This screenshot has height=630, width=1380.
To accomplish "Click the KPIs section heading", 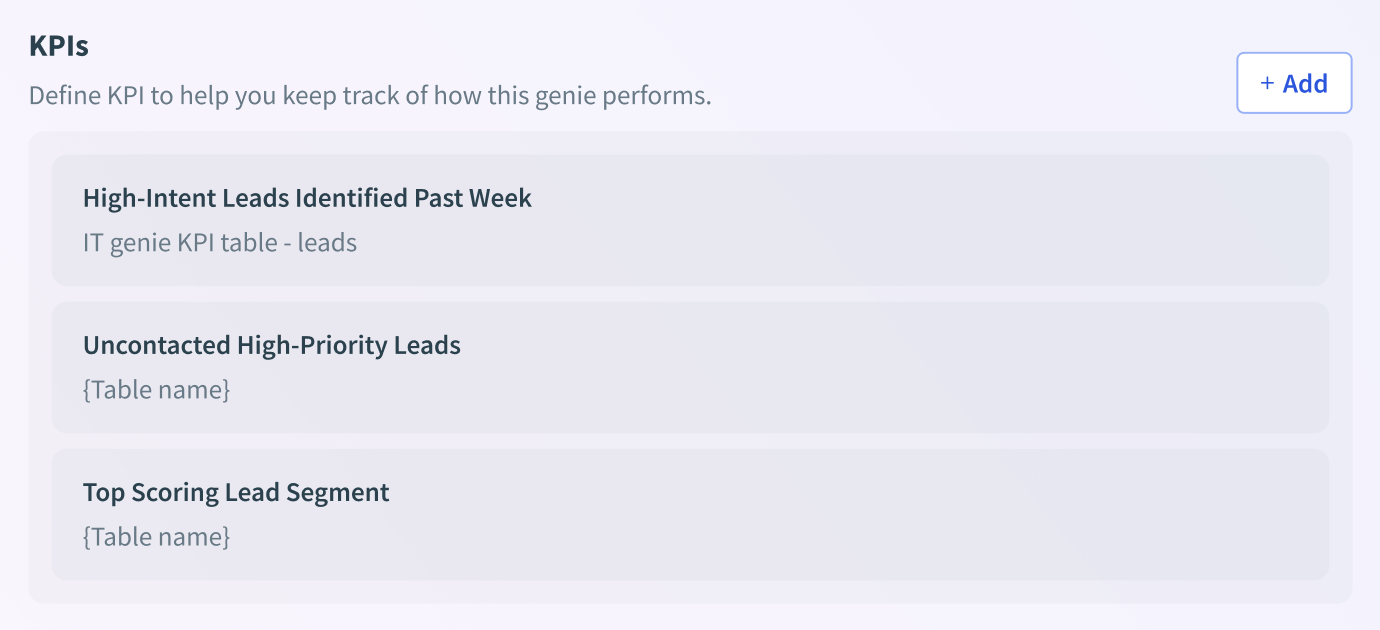I will point(59,46).
